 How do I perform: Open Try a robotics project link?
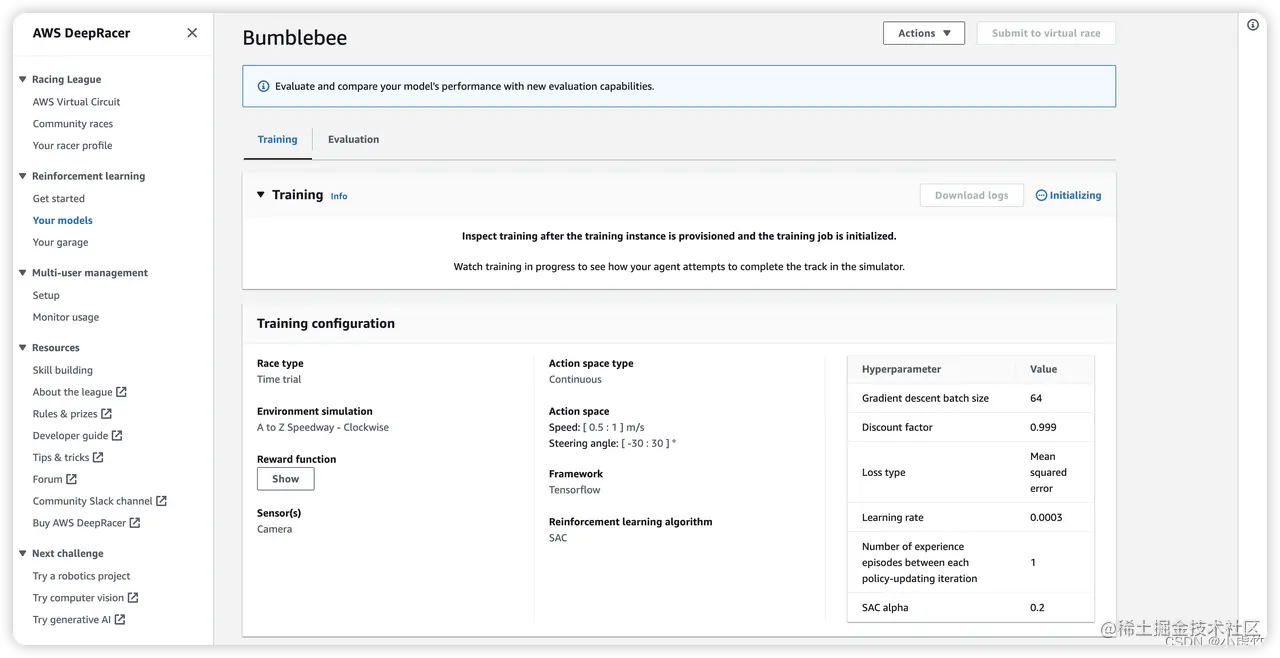(x=82, y=576)
